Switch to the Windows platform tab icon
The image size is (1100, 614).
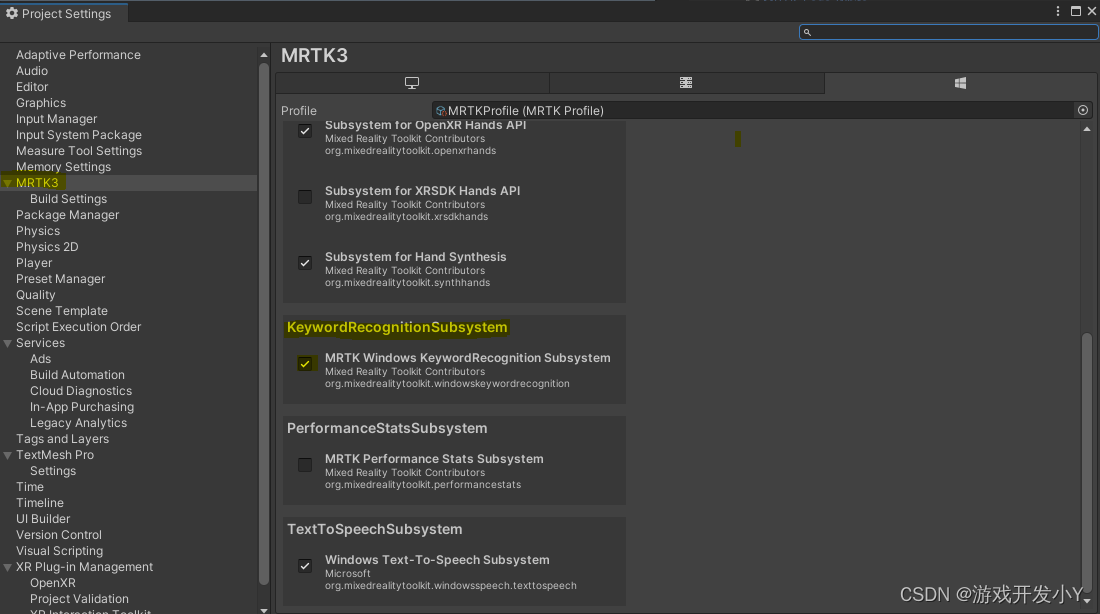coord(959,82)
